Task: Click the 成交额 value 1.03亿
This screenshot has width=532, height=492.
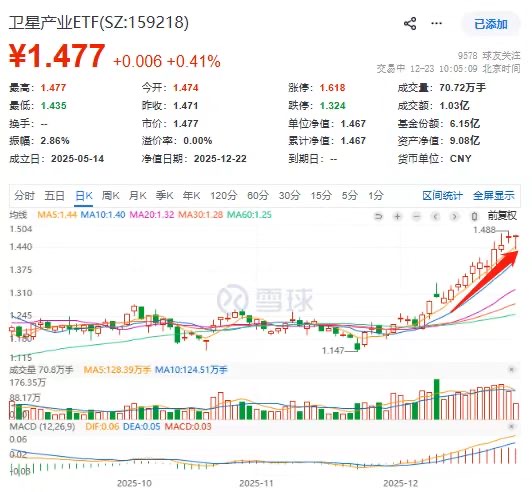Action: click(454, 106)
